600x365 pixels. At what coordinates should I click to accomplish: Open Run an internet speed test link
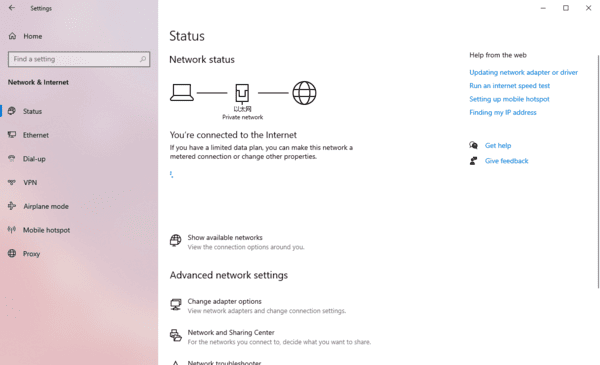click(509, 86)
